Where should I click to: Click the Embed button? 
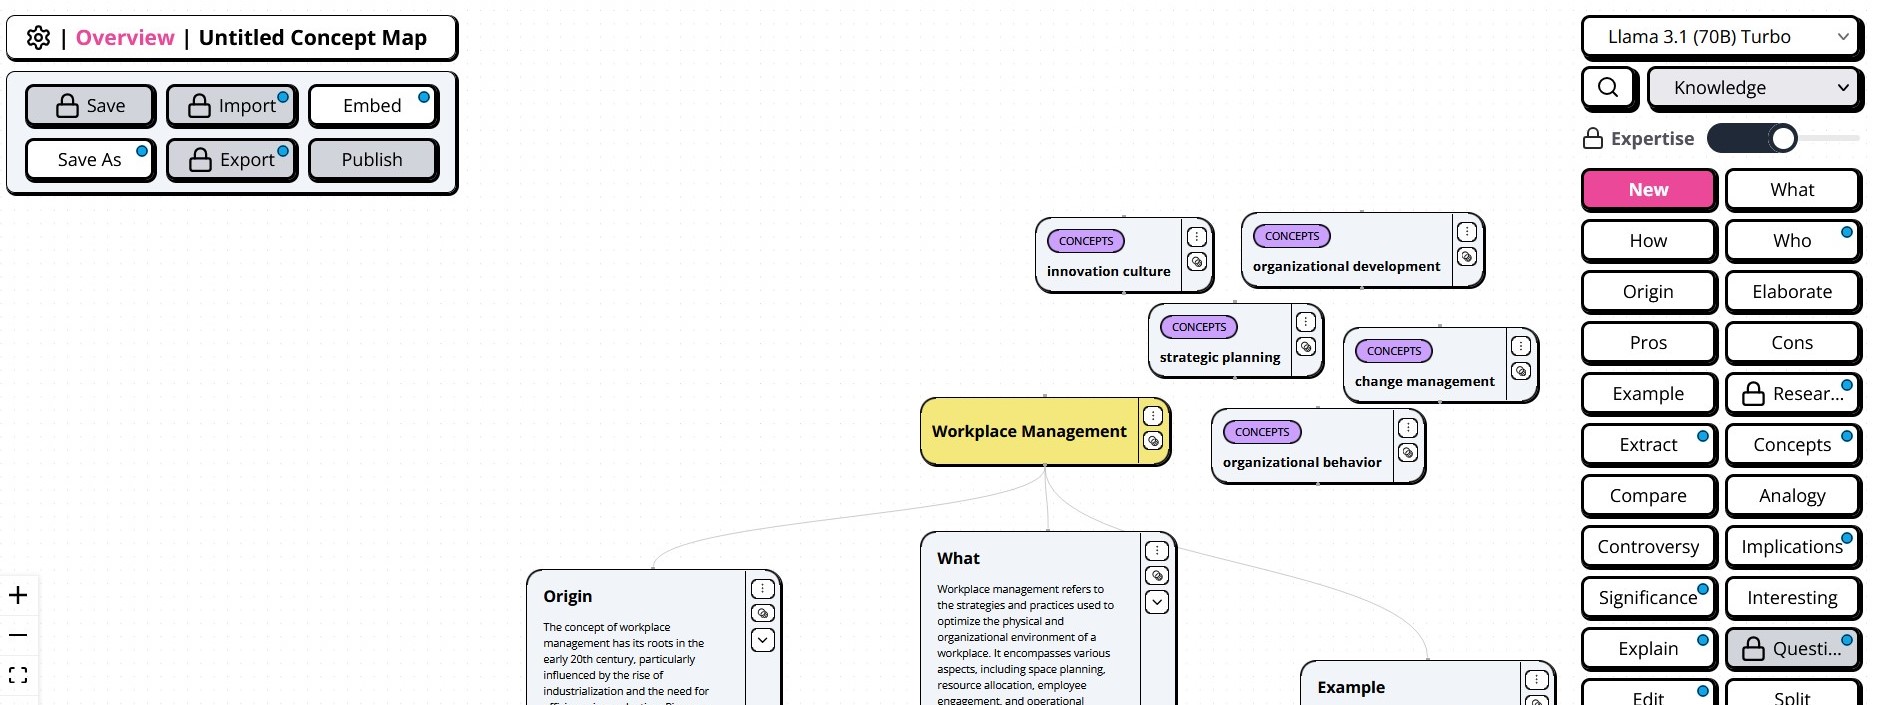tap(372, 106)
